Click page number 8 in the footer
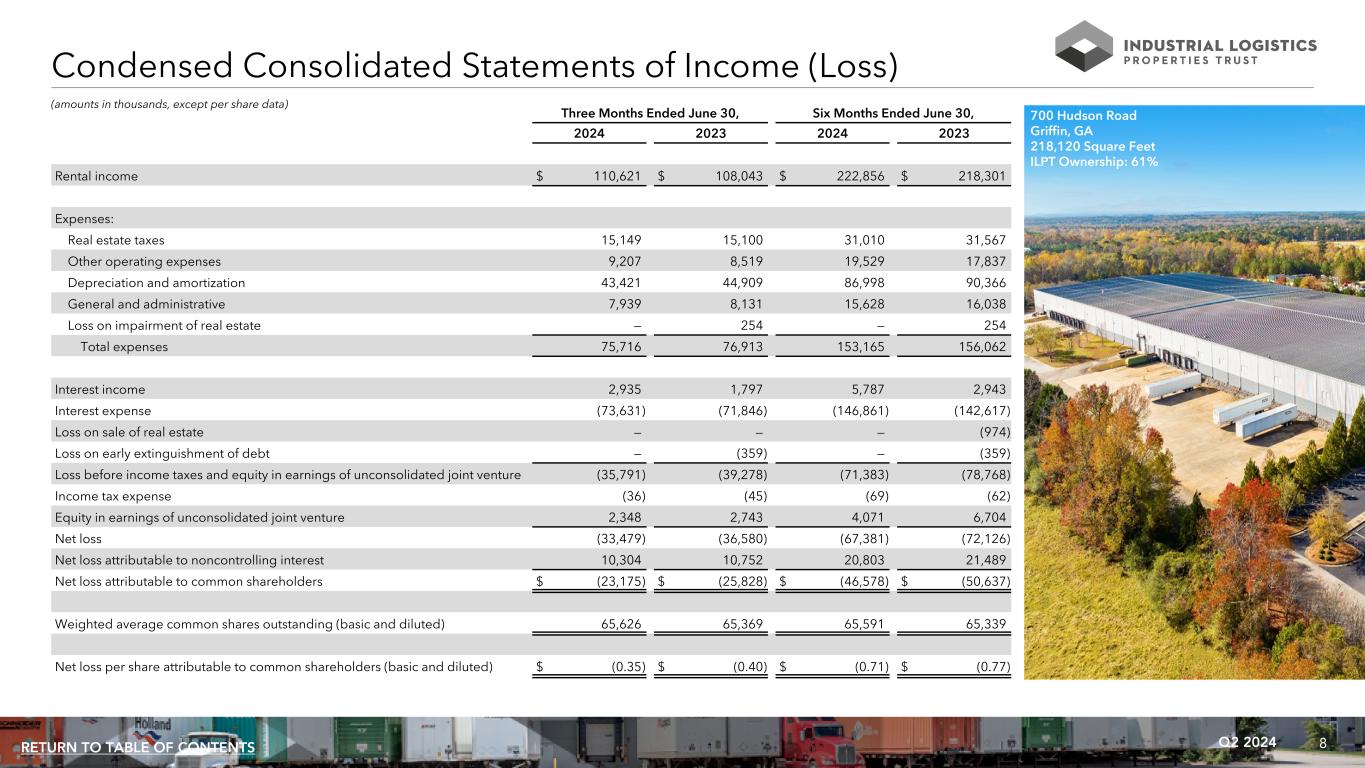Screen dimensions: 1365x768 [1323, 743]
